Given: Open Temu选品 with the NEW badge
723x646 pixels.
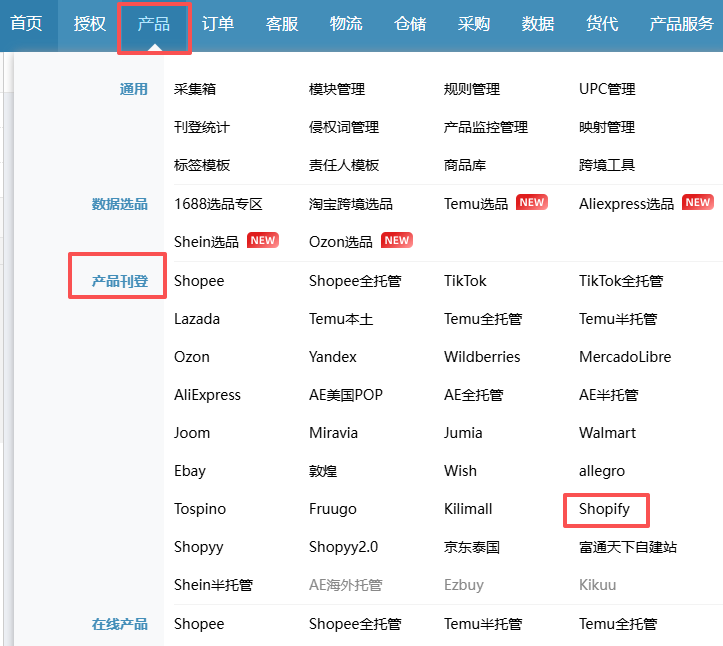Looking at the screenshot, I should [476, 203].
